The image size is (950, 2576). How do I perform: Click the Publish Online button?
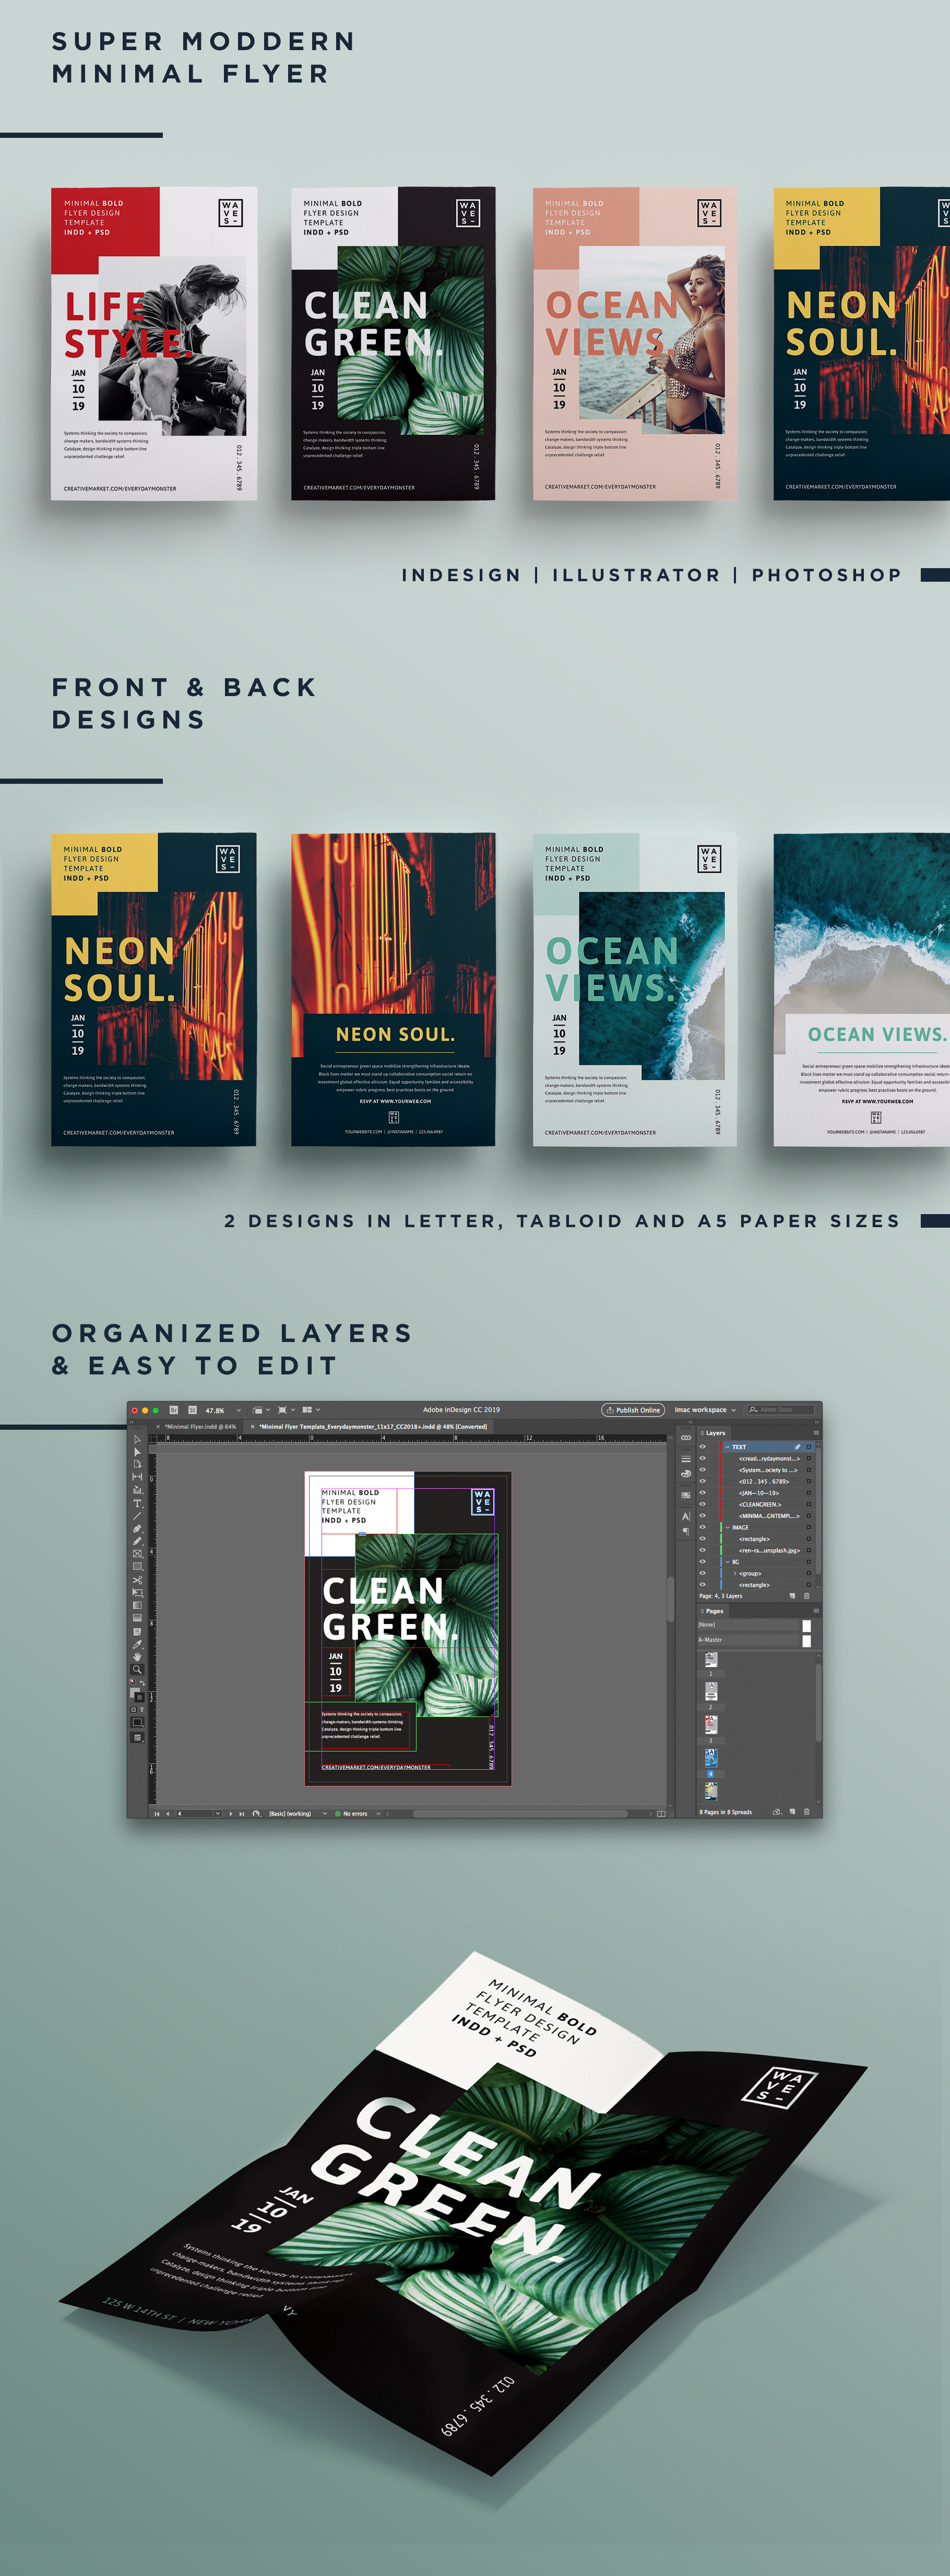tap(633, 1410)
